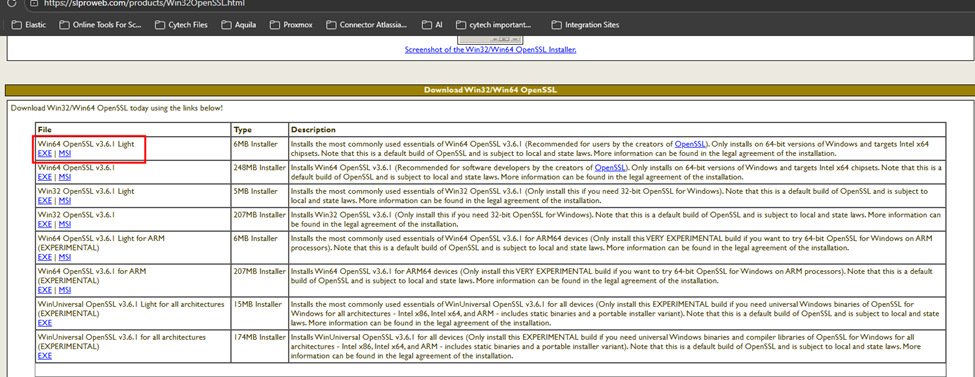Select the 15MB Installer type cell
The image size is (975, 377).
tap(260, 314)
